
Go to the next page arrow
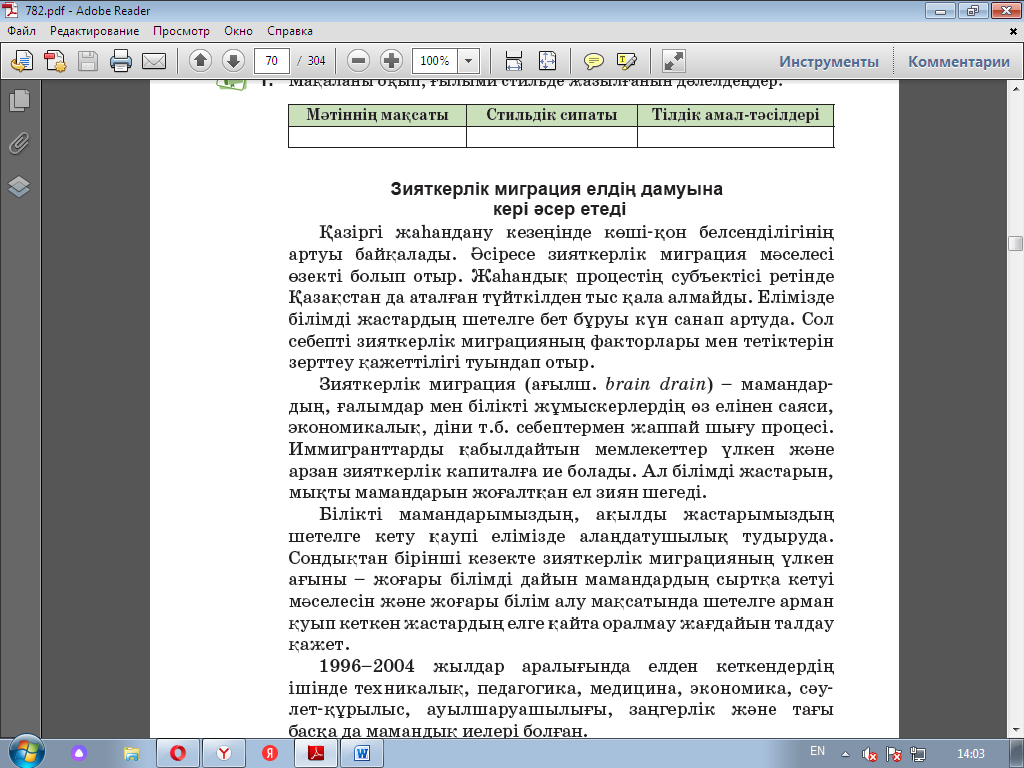(x=233, y=61)
